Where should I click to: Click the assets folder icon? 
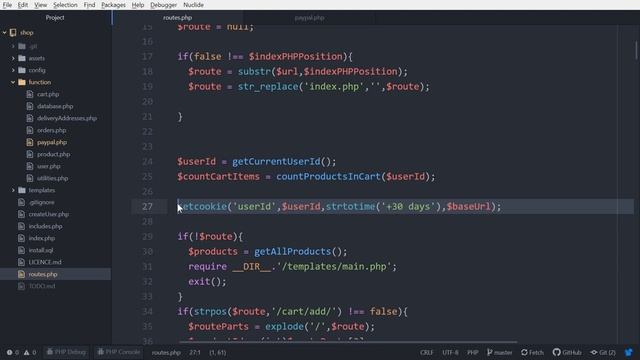click(22, 58)
